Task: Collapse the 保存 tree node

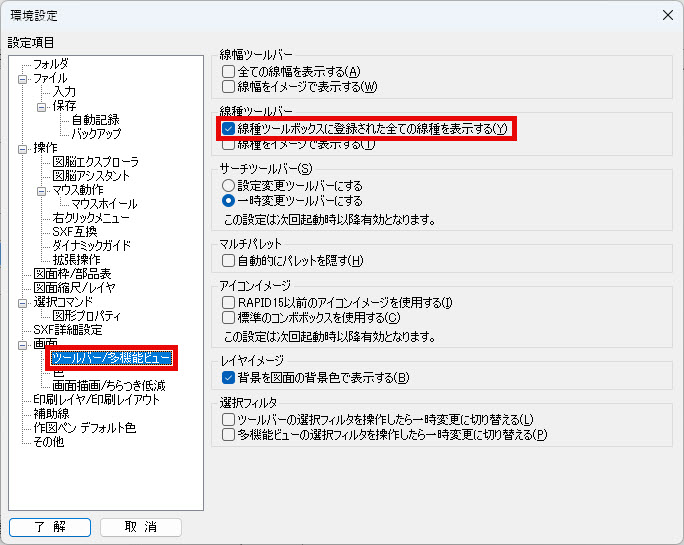Action: click(x=41, y=107)
